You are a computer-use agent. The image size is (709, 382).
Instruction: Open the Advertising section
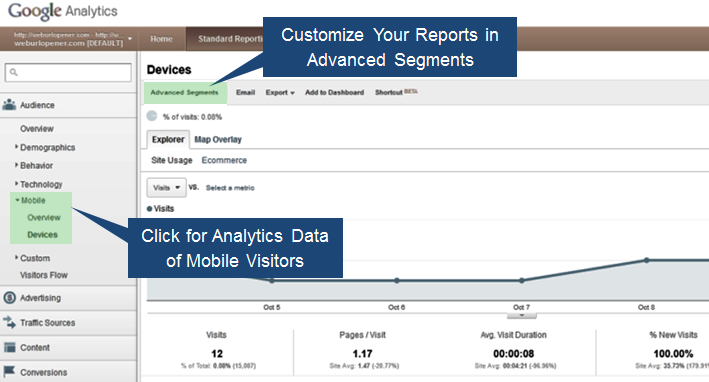[68, 298]
